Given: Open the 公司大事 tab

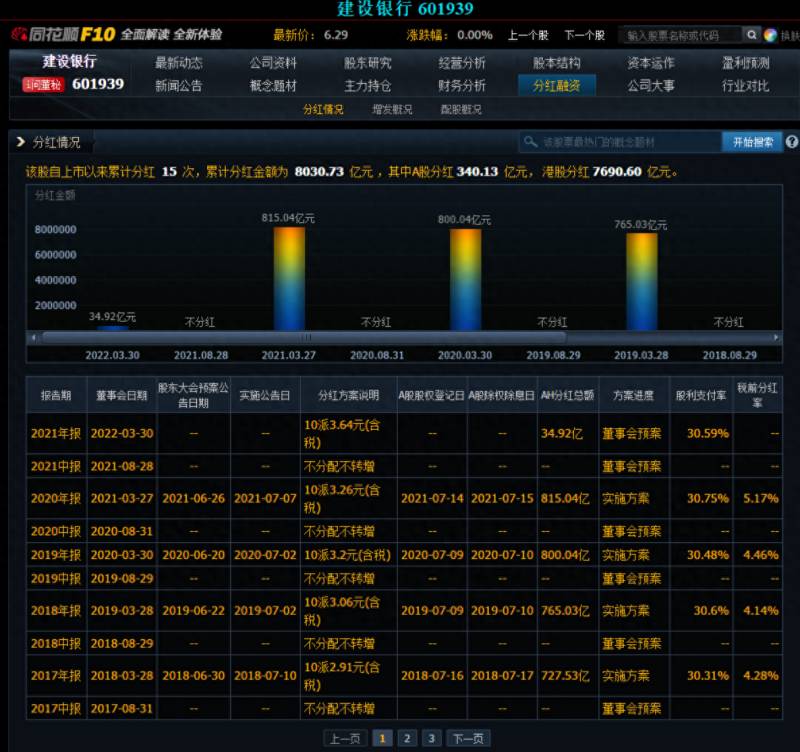Looking at the screenshot, I should (x=651, y=86).
